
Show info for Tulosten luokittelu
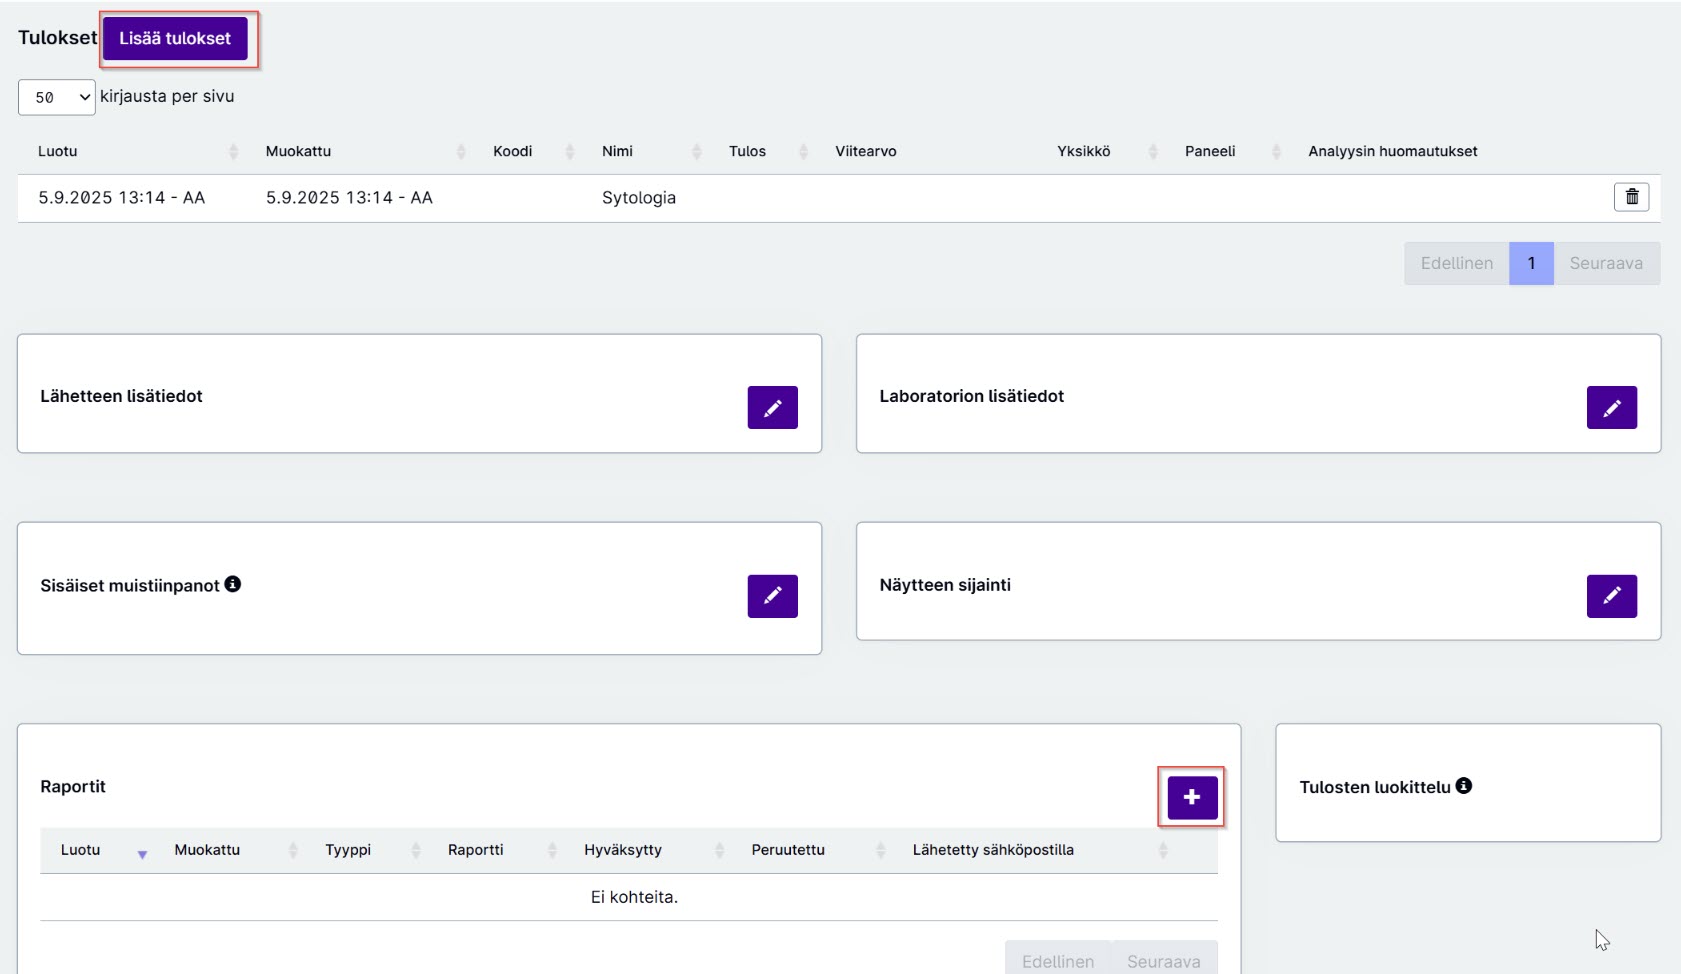click(x=1464, y=786)
